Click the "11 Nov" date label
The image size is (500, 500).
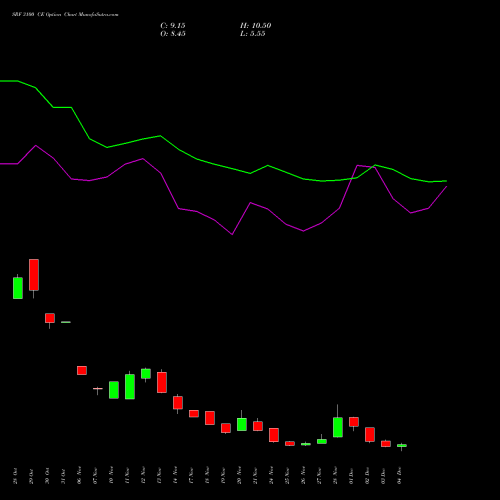point(127,476)
